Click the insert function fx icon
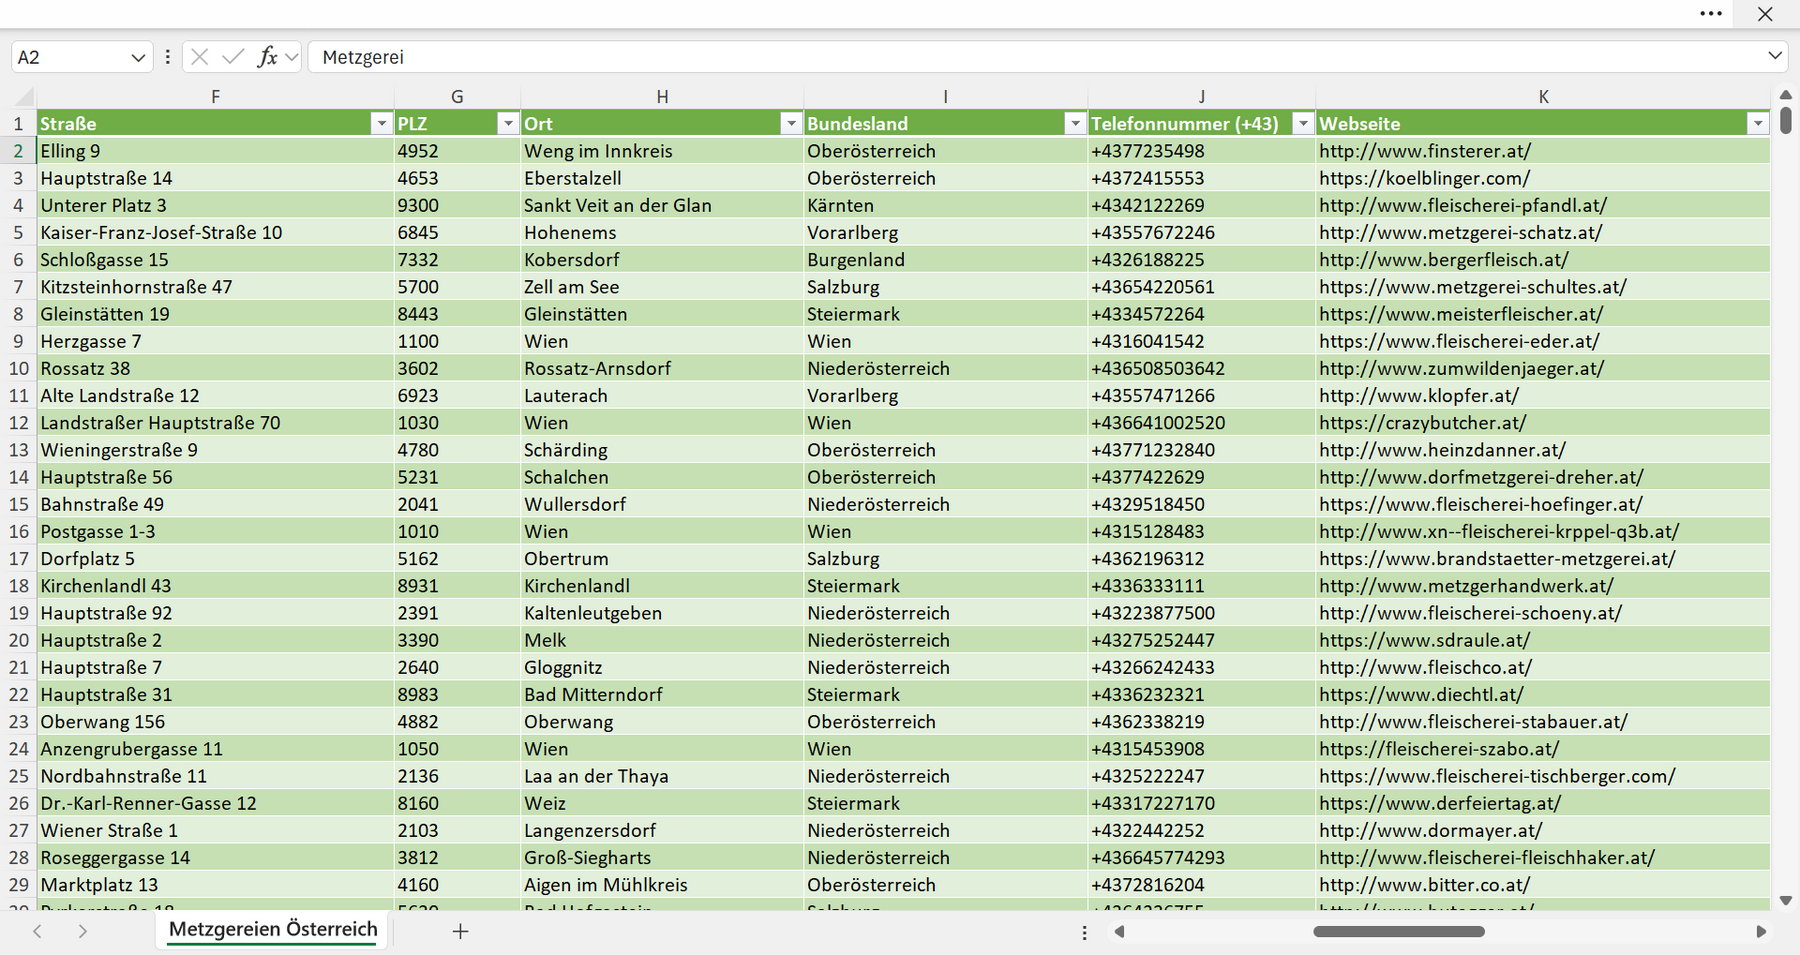Image resolution: width=1800 pixels, height=955 pixels. (x=267, y=57)
